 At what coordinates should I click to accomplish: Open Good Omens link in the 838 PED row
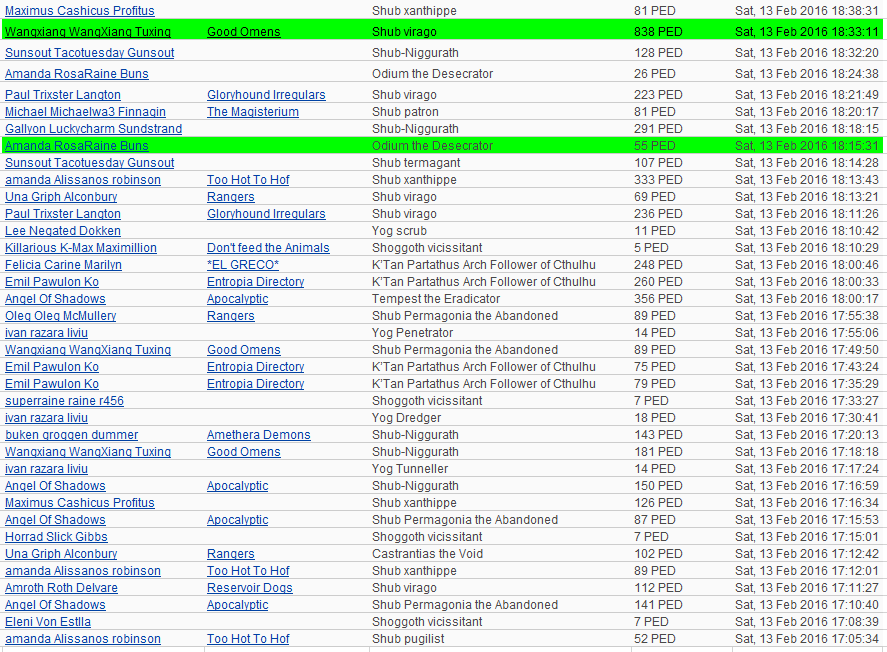tap(243, 32)
